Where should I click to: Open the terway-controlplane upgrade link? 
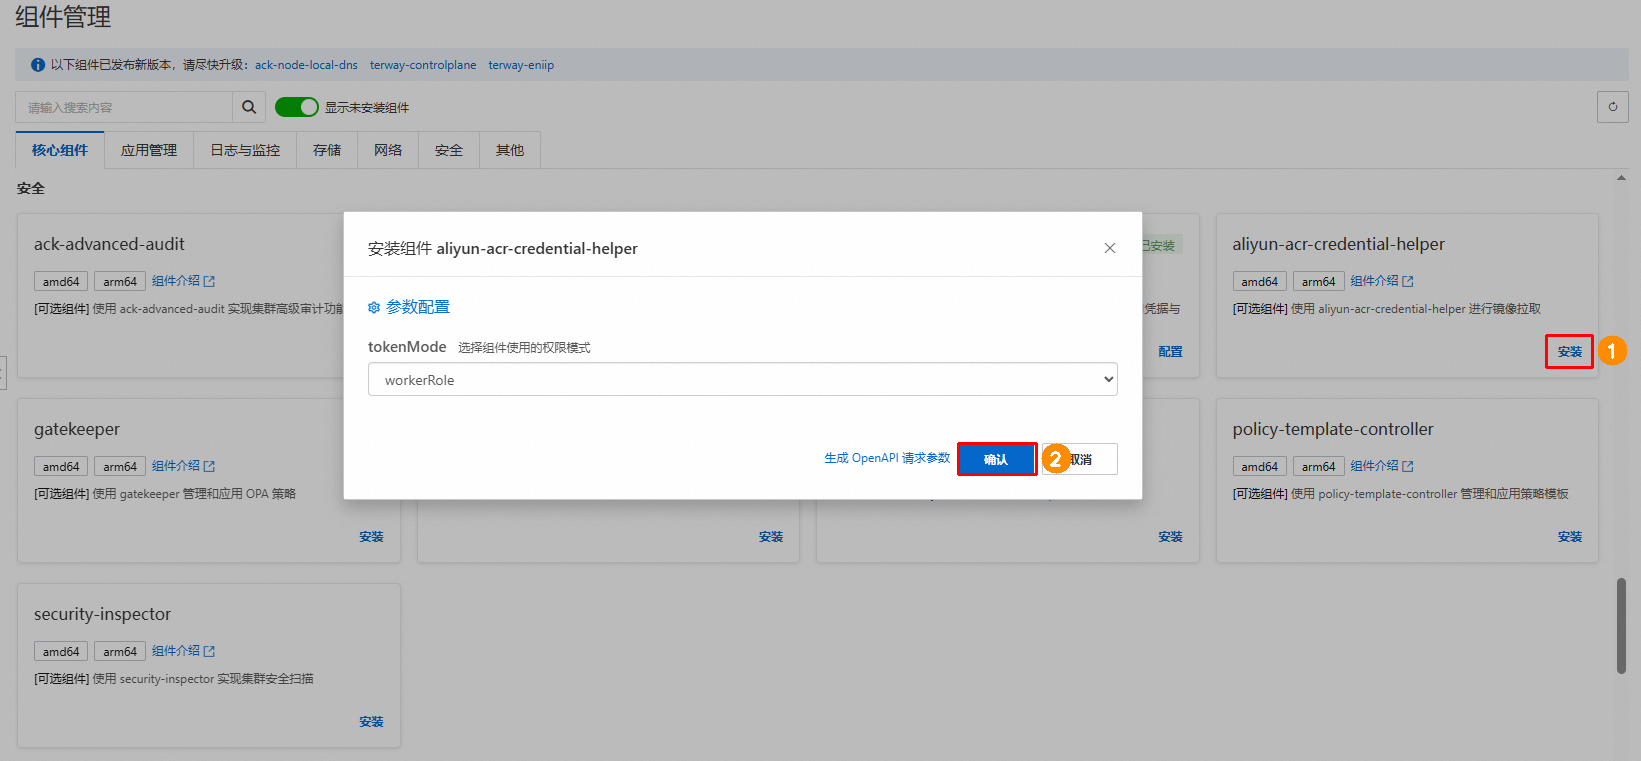[423, 65]
